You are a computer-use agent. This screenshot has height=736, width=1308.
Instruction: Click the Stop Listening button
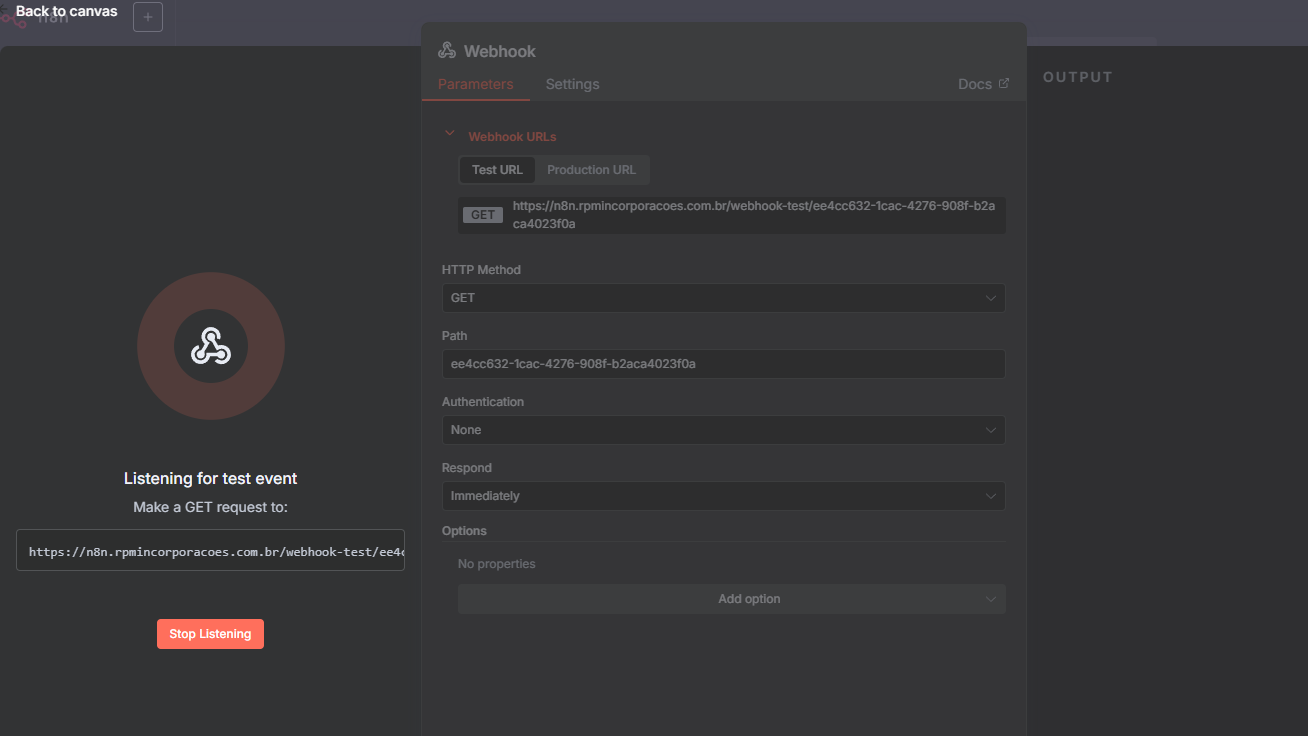[210, 634]
